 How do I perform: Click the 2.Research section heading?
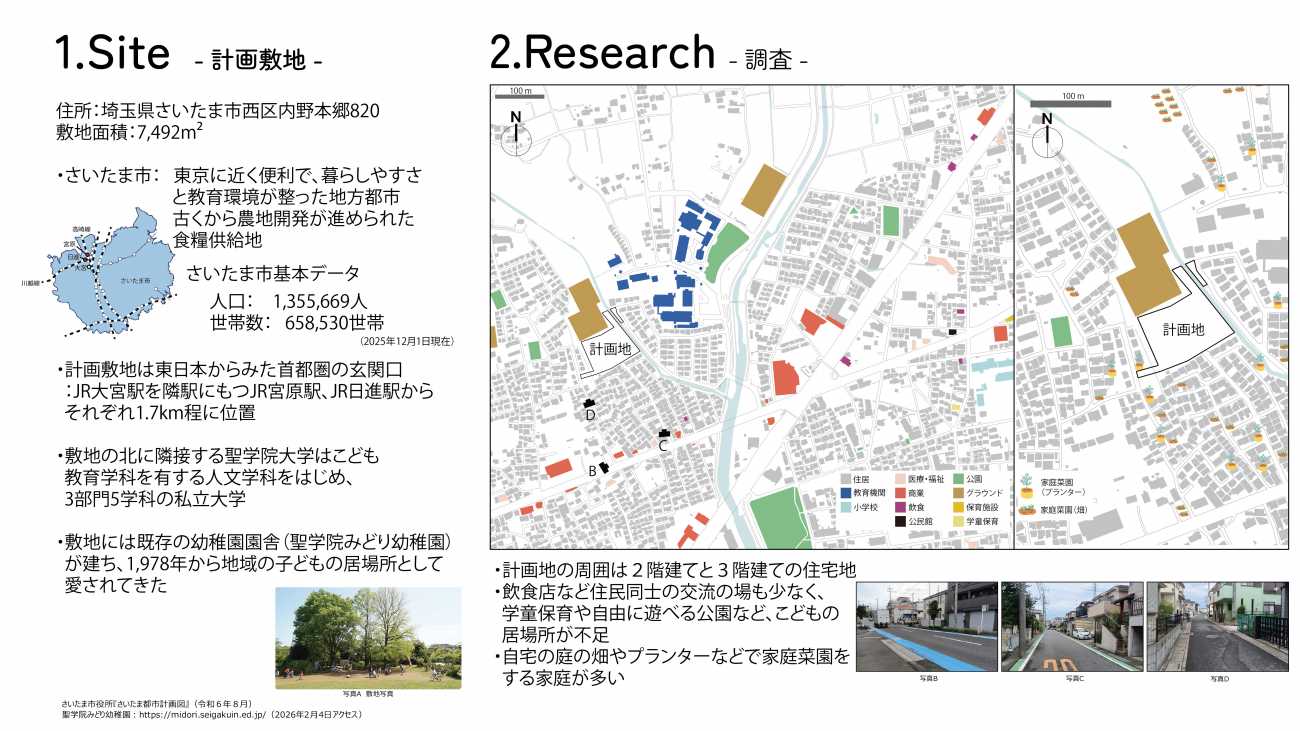coord(602,52)
